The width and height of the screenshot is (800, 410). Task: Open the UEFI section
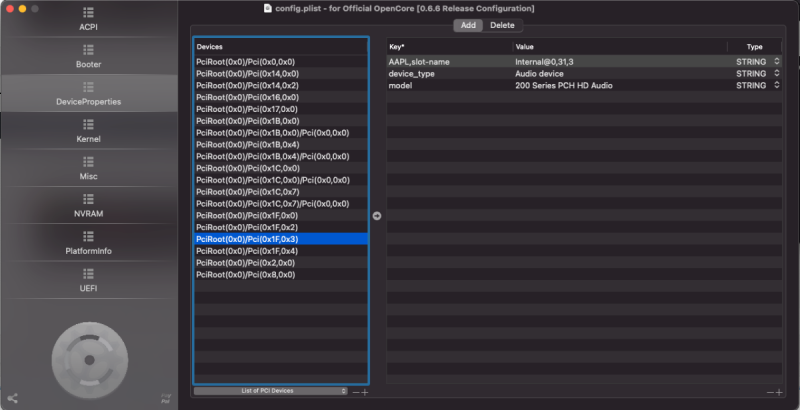click(88, 280)
